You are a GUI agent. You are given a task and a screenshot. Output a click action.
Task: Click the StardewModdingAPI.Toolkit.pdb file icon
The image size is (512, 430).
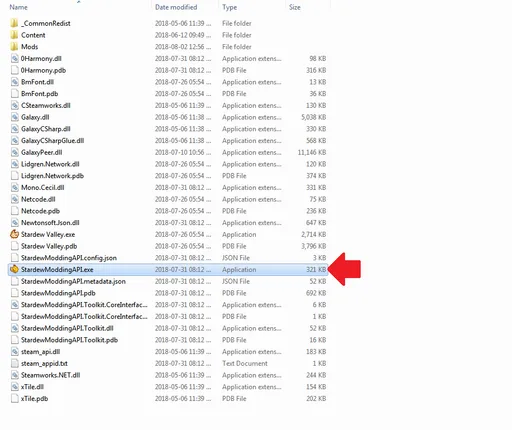(x=14, y=340)
